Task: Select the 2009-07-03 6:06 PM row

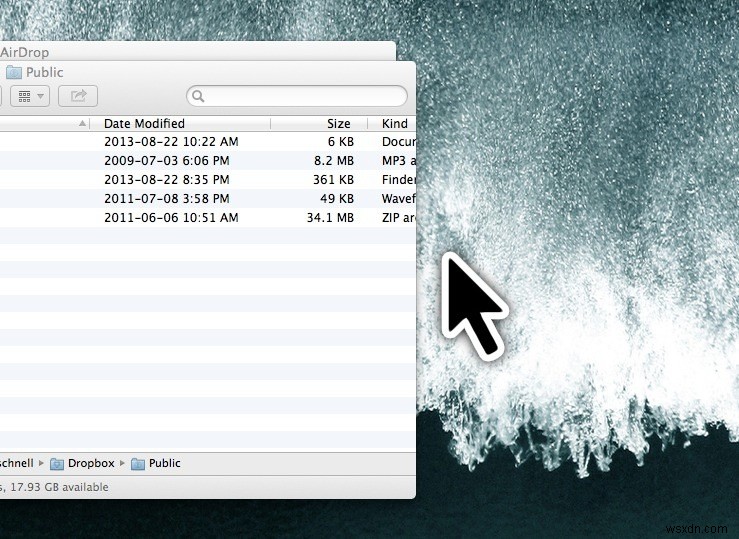Action: click(208, 161)
